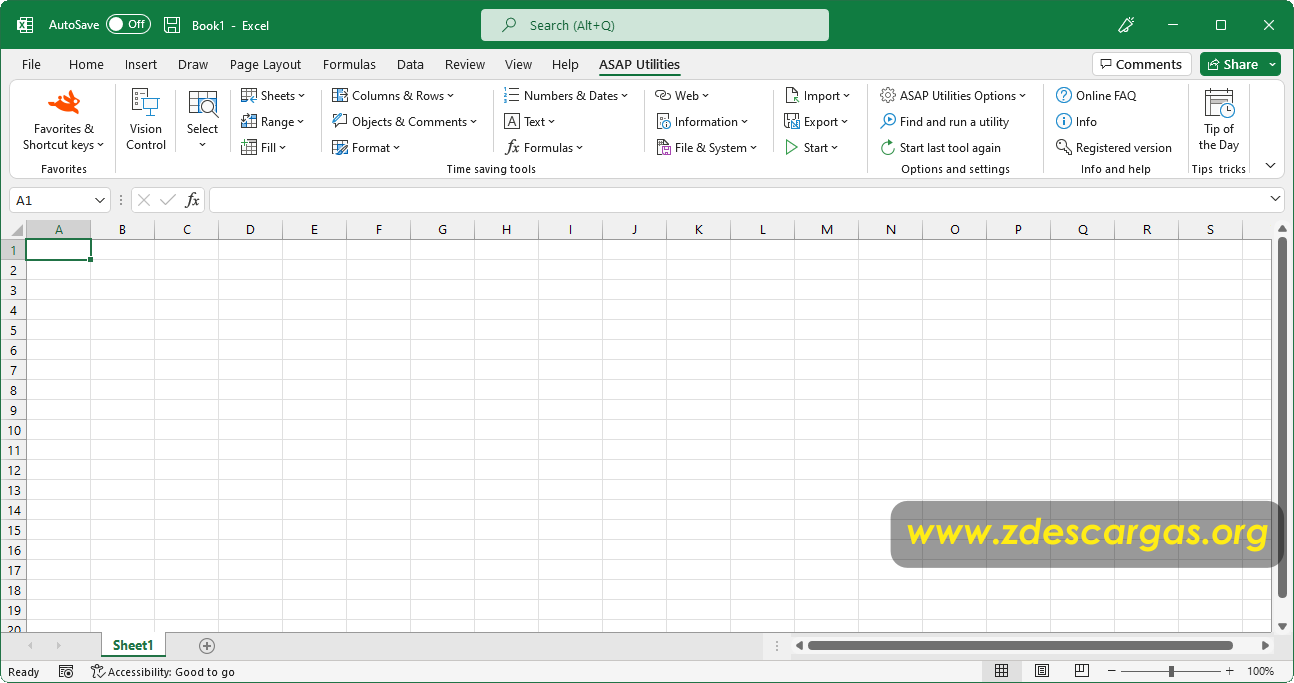Click the macro record status icon
The width and height of the screenshot is (1294, 683).
(66, 672)
